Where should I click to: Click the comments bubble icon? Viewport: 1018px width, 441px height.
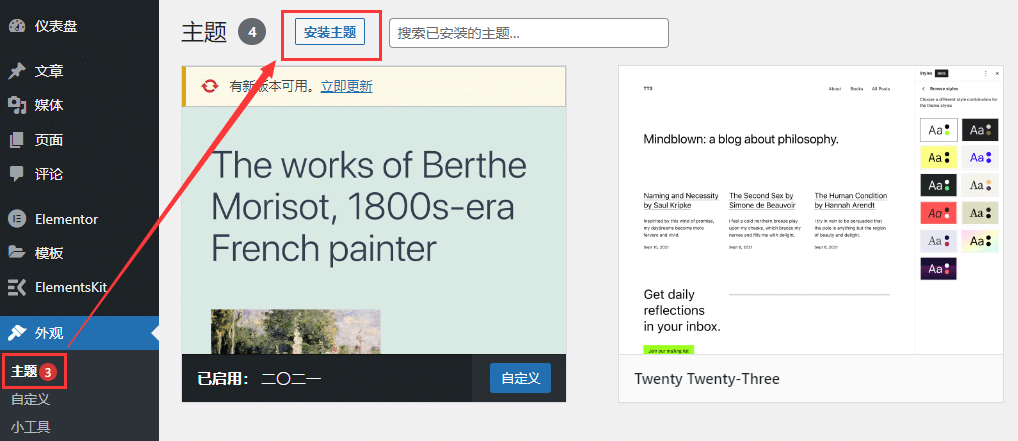[16, 174]
